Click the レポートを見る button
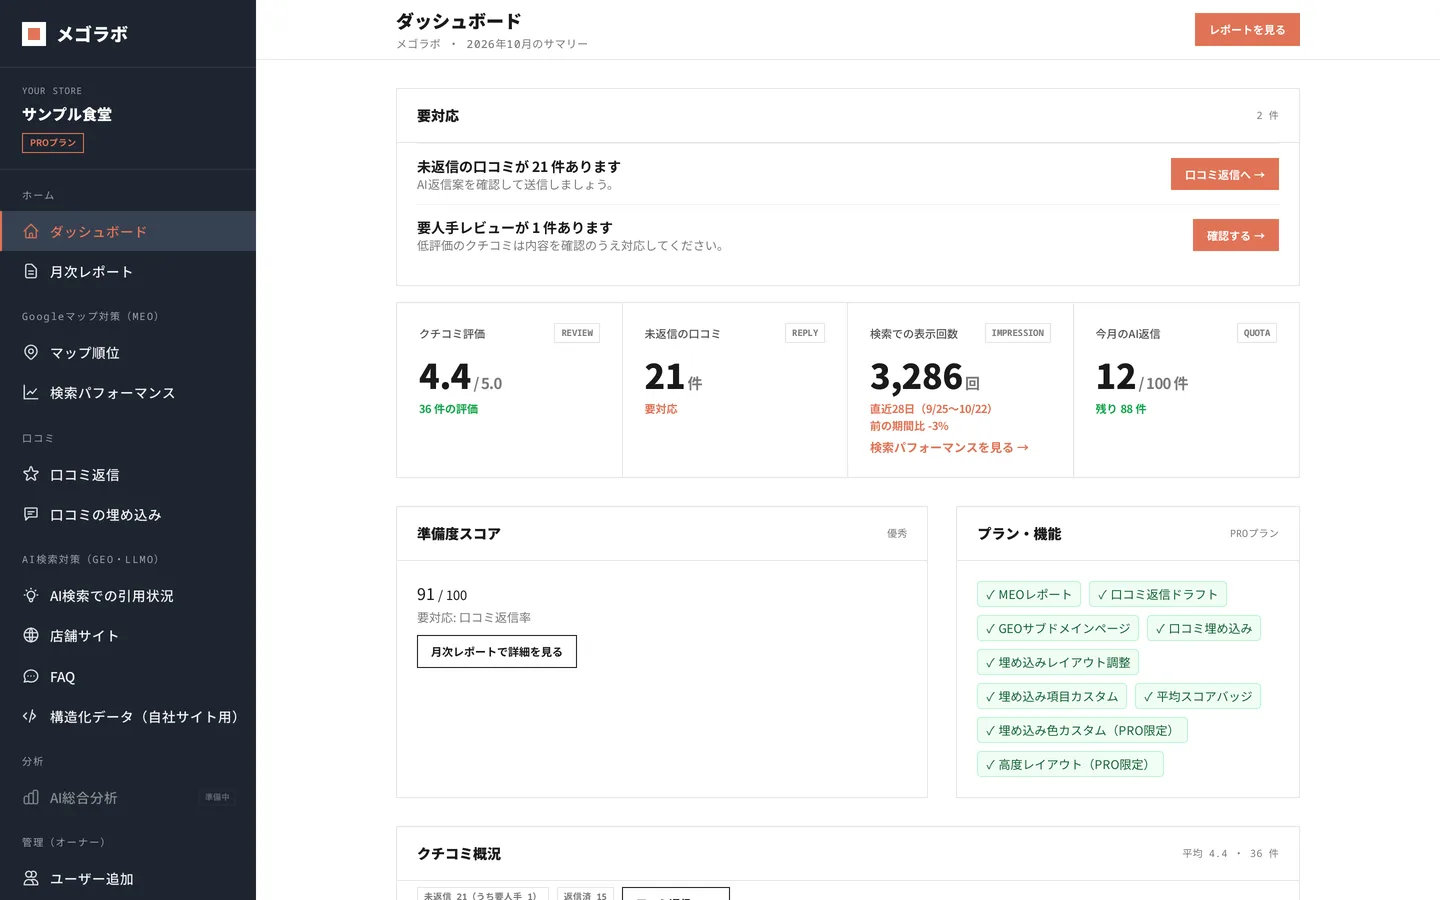 coord(1247,30)
